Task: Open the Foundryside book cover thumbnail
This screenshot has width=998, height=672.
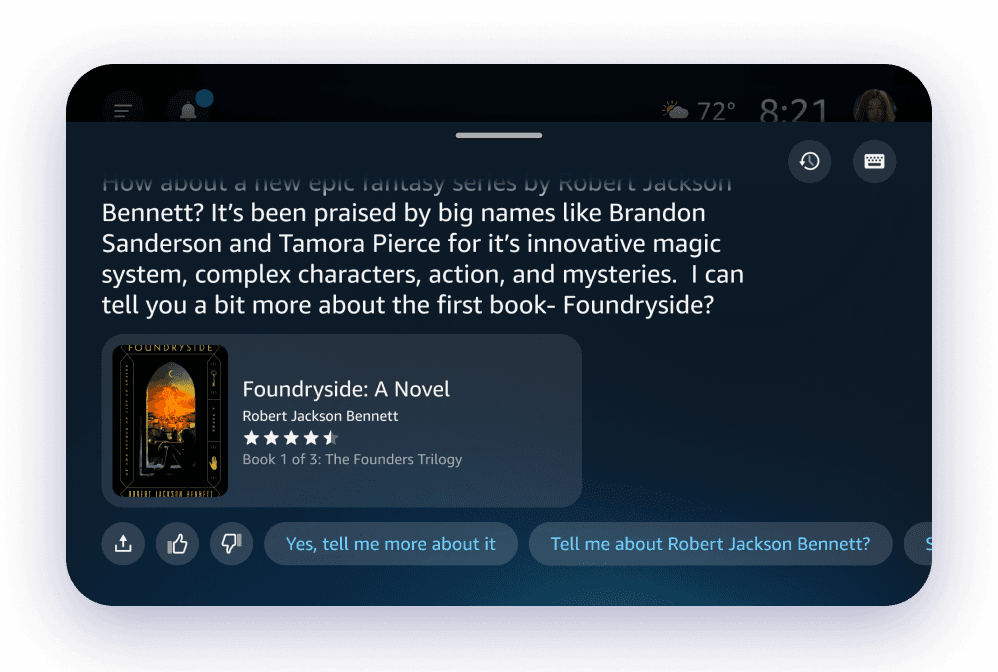Action: (170, 421)
